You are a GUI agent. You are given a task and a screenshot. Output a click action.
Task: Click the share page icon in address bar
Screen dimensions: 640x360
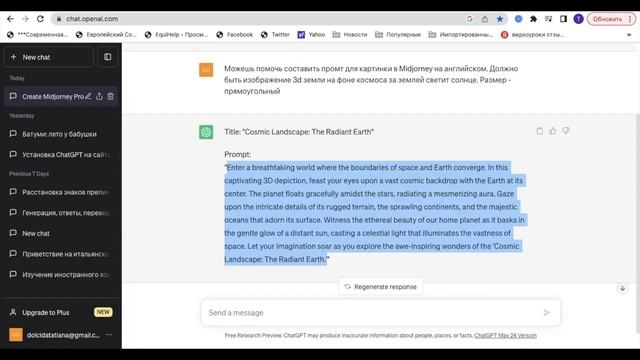pos(484,19)
